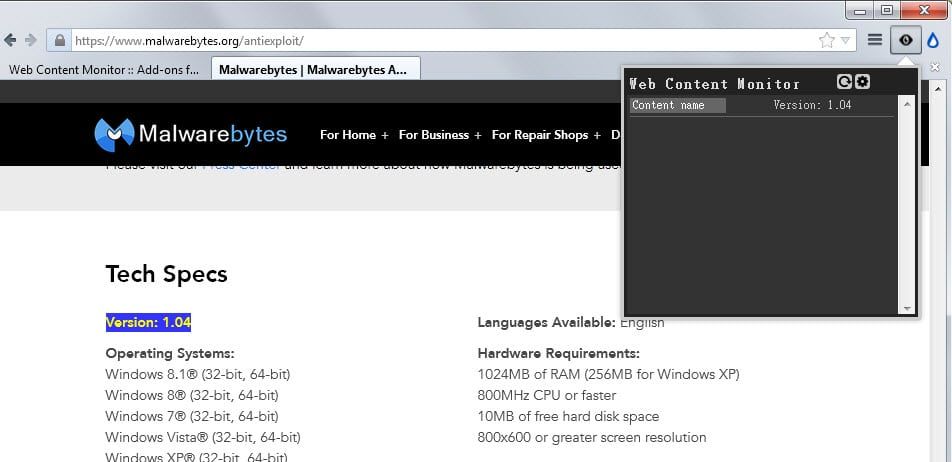Image resolution: width=952 pixels, height=462 pixels.
Task: Click the address bar URL field
Action: [x=443, y=41]
